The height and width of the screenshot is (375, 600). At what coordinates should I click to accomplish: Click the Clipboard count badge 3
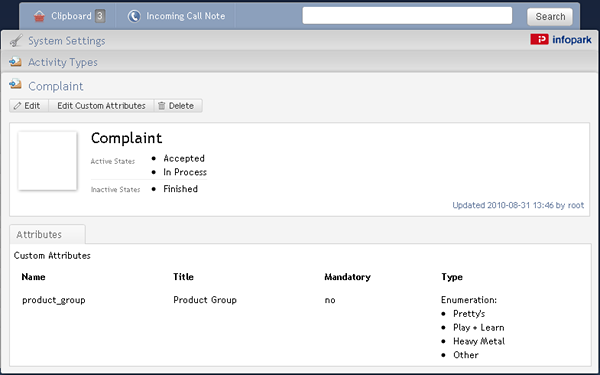click(100, 16)
